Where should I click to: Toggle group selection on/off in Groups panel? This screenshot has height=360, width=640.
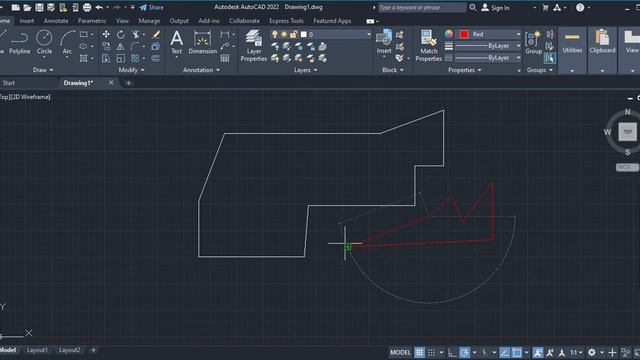549,58
